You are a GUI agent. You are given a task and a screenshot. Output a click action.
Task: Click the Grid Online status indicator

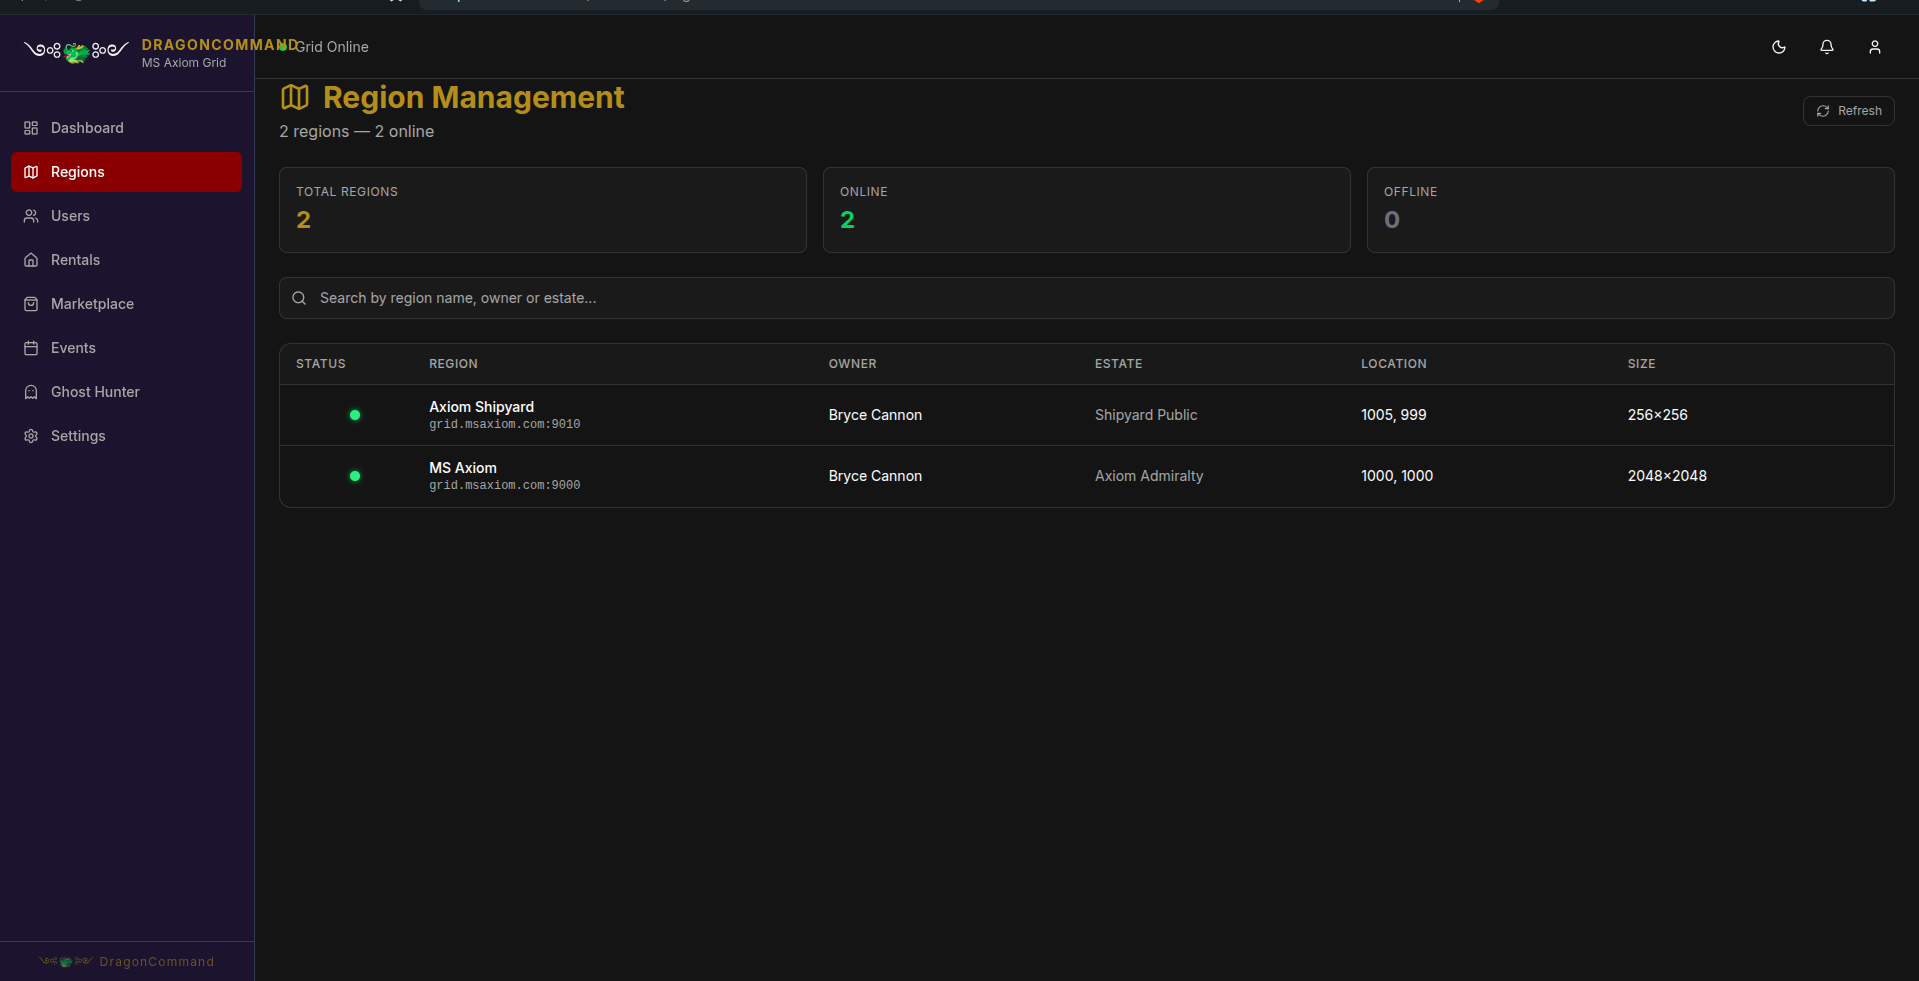(325, 47)
